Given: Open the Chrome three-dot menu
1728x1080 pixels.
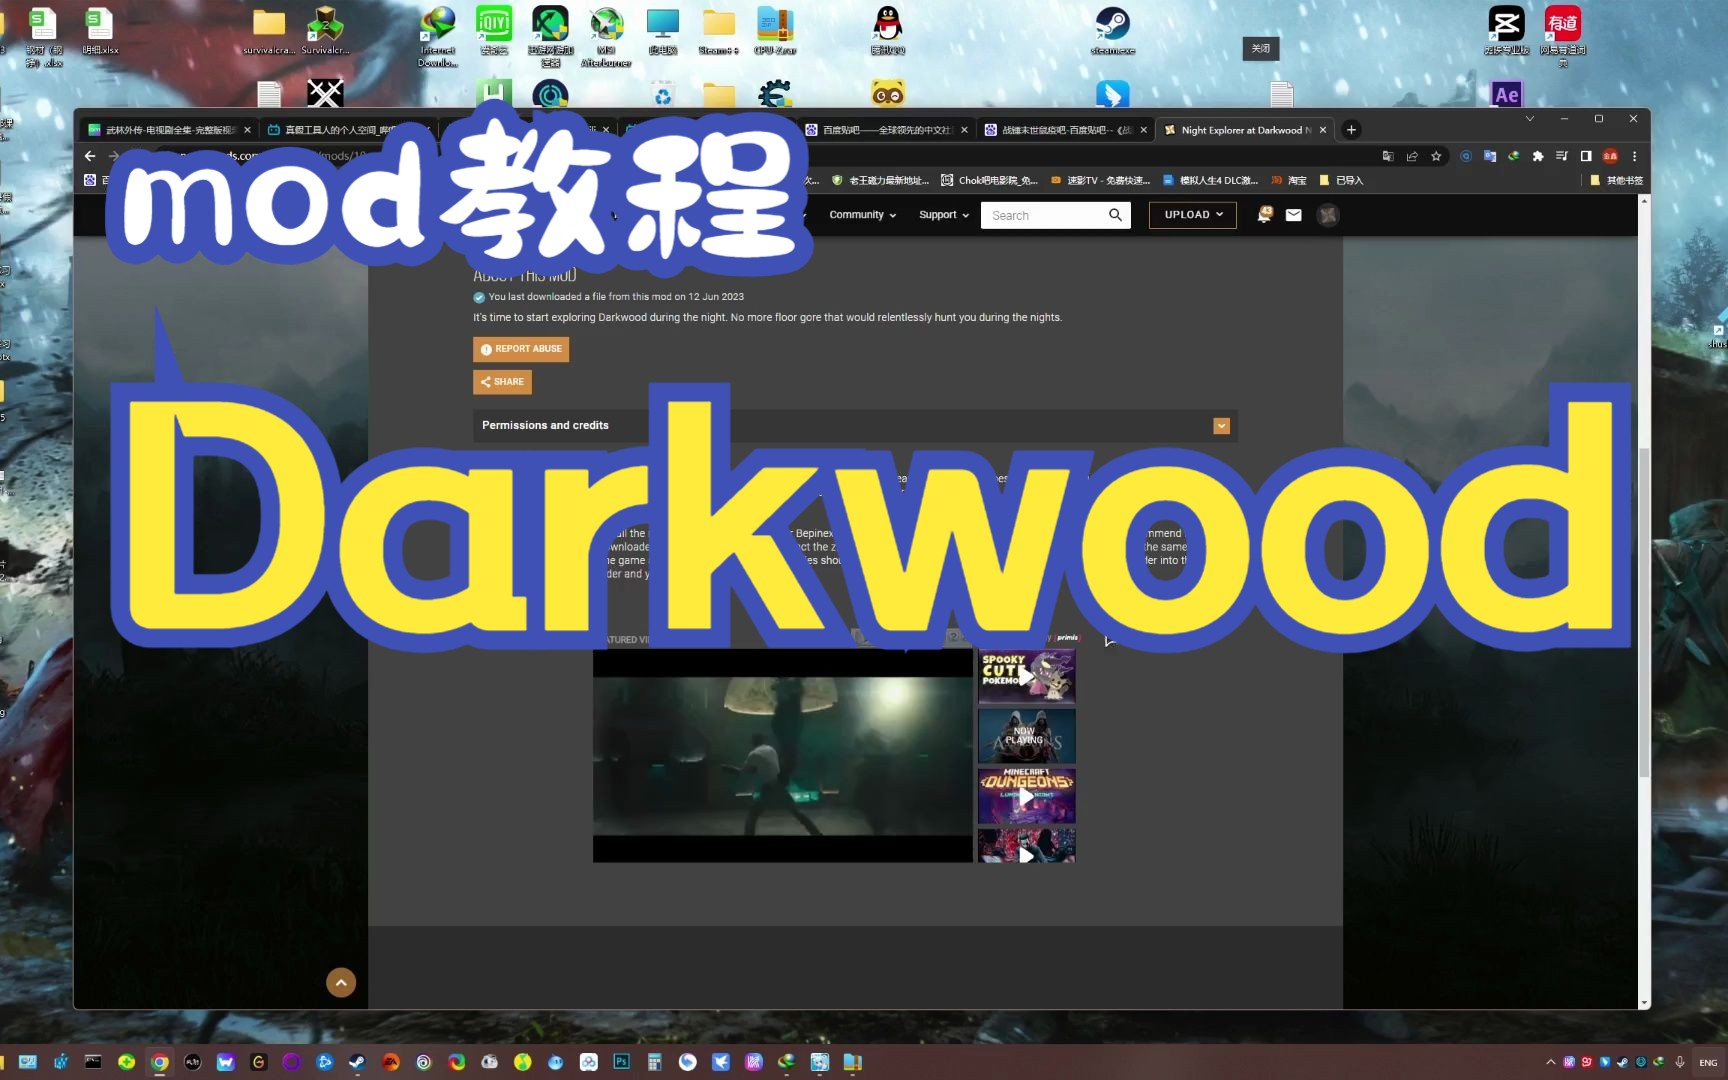Looking at the screenshot, I should coord(1634,156).
